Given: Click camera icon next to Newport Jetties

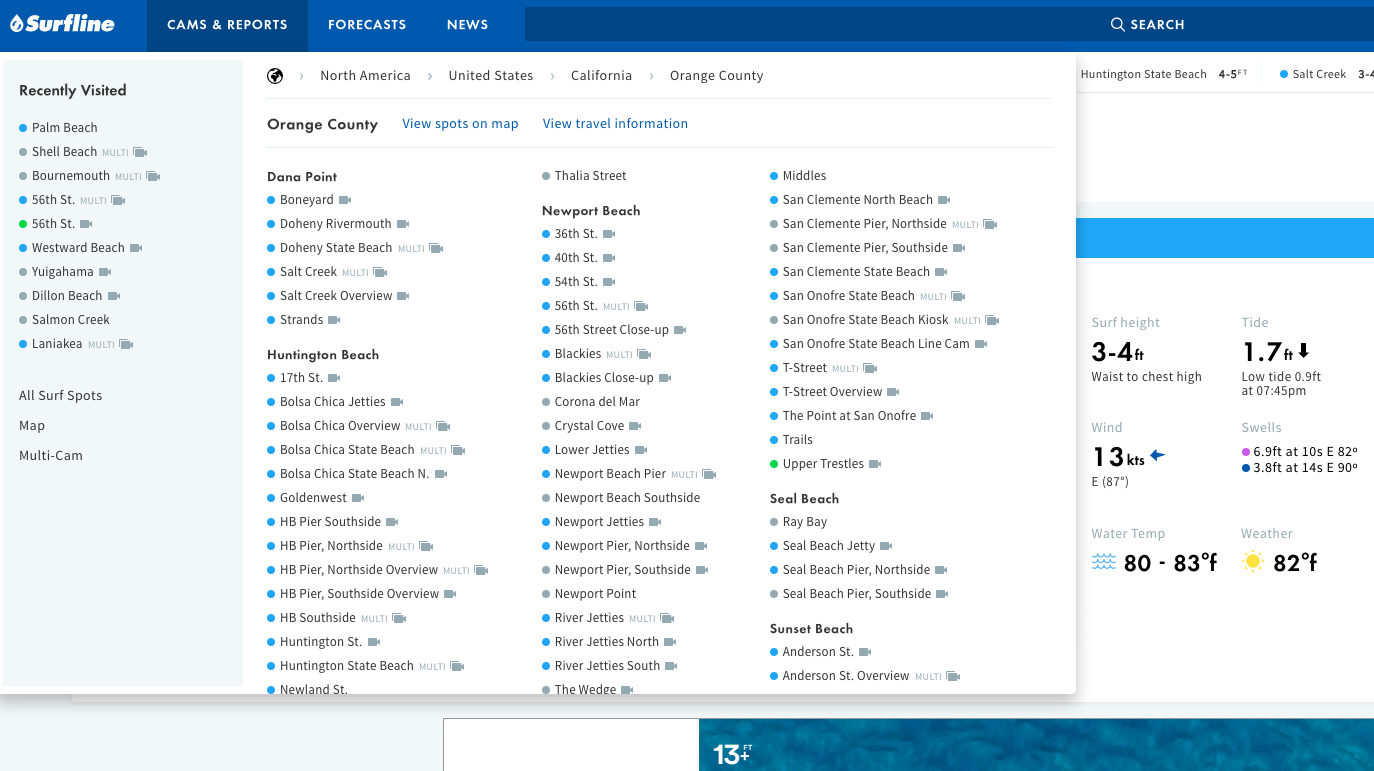Looking at the screenshot, I should [655, 522].
